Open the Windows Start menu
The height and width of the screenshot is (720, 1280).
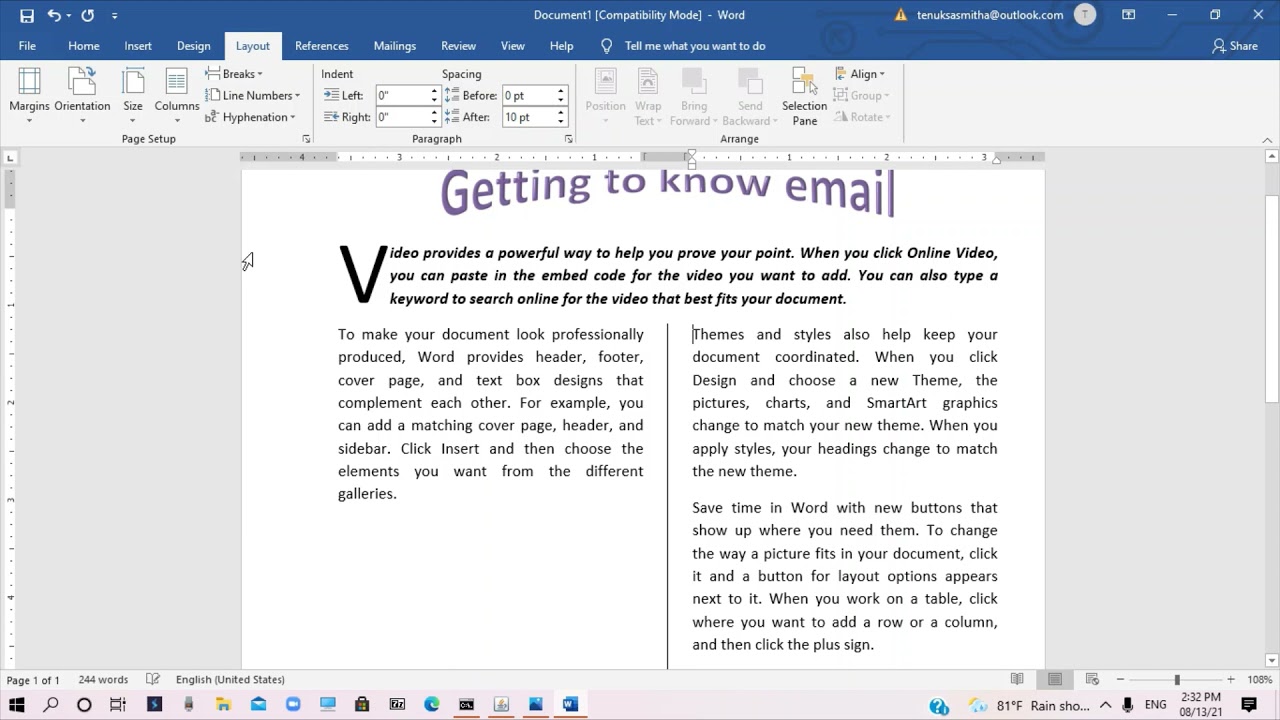17,705
